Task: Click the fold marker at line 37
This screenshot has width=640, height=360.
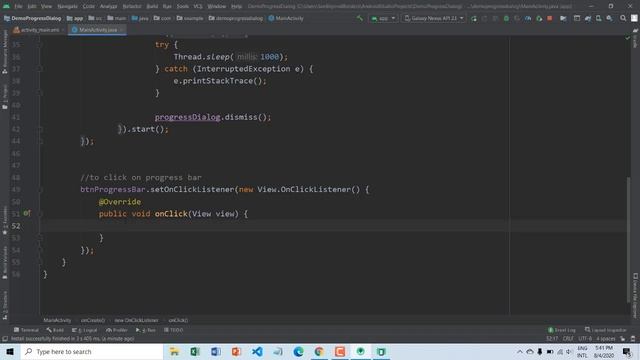Action: click(x=41, y=69)
